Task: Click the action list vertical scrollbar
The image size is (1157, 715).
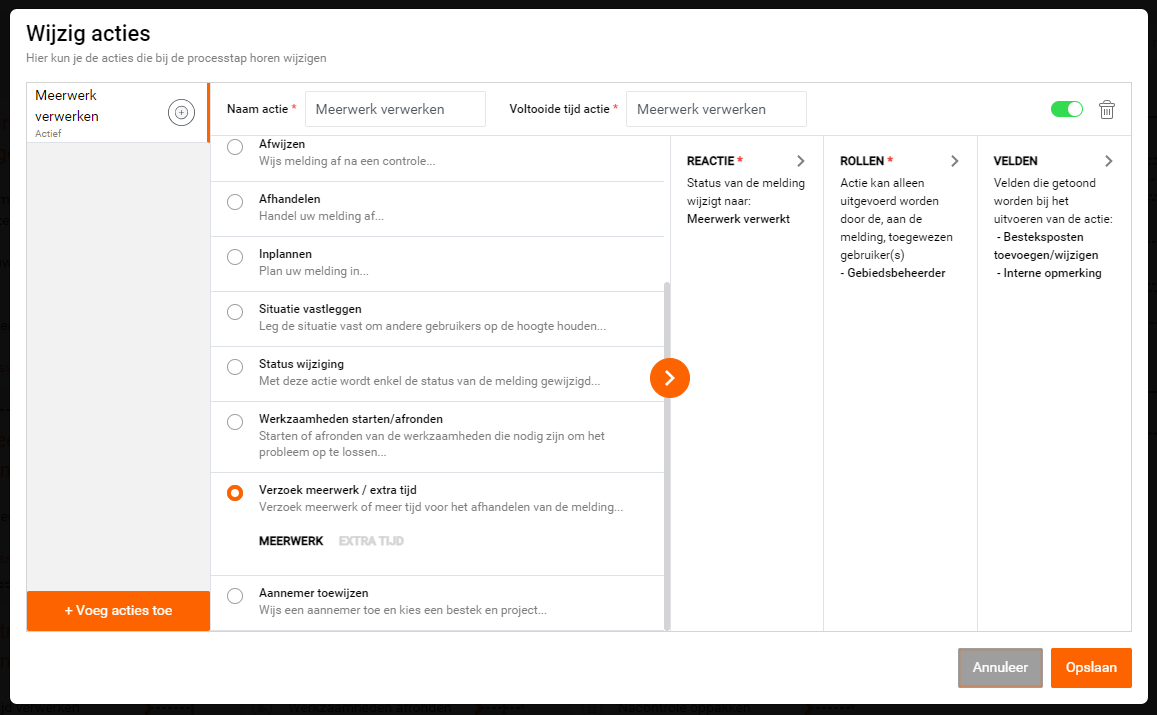Action: point(667,456)
